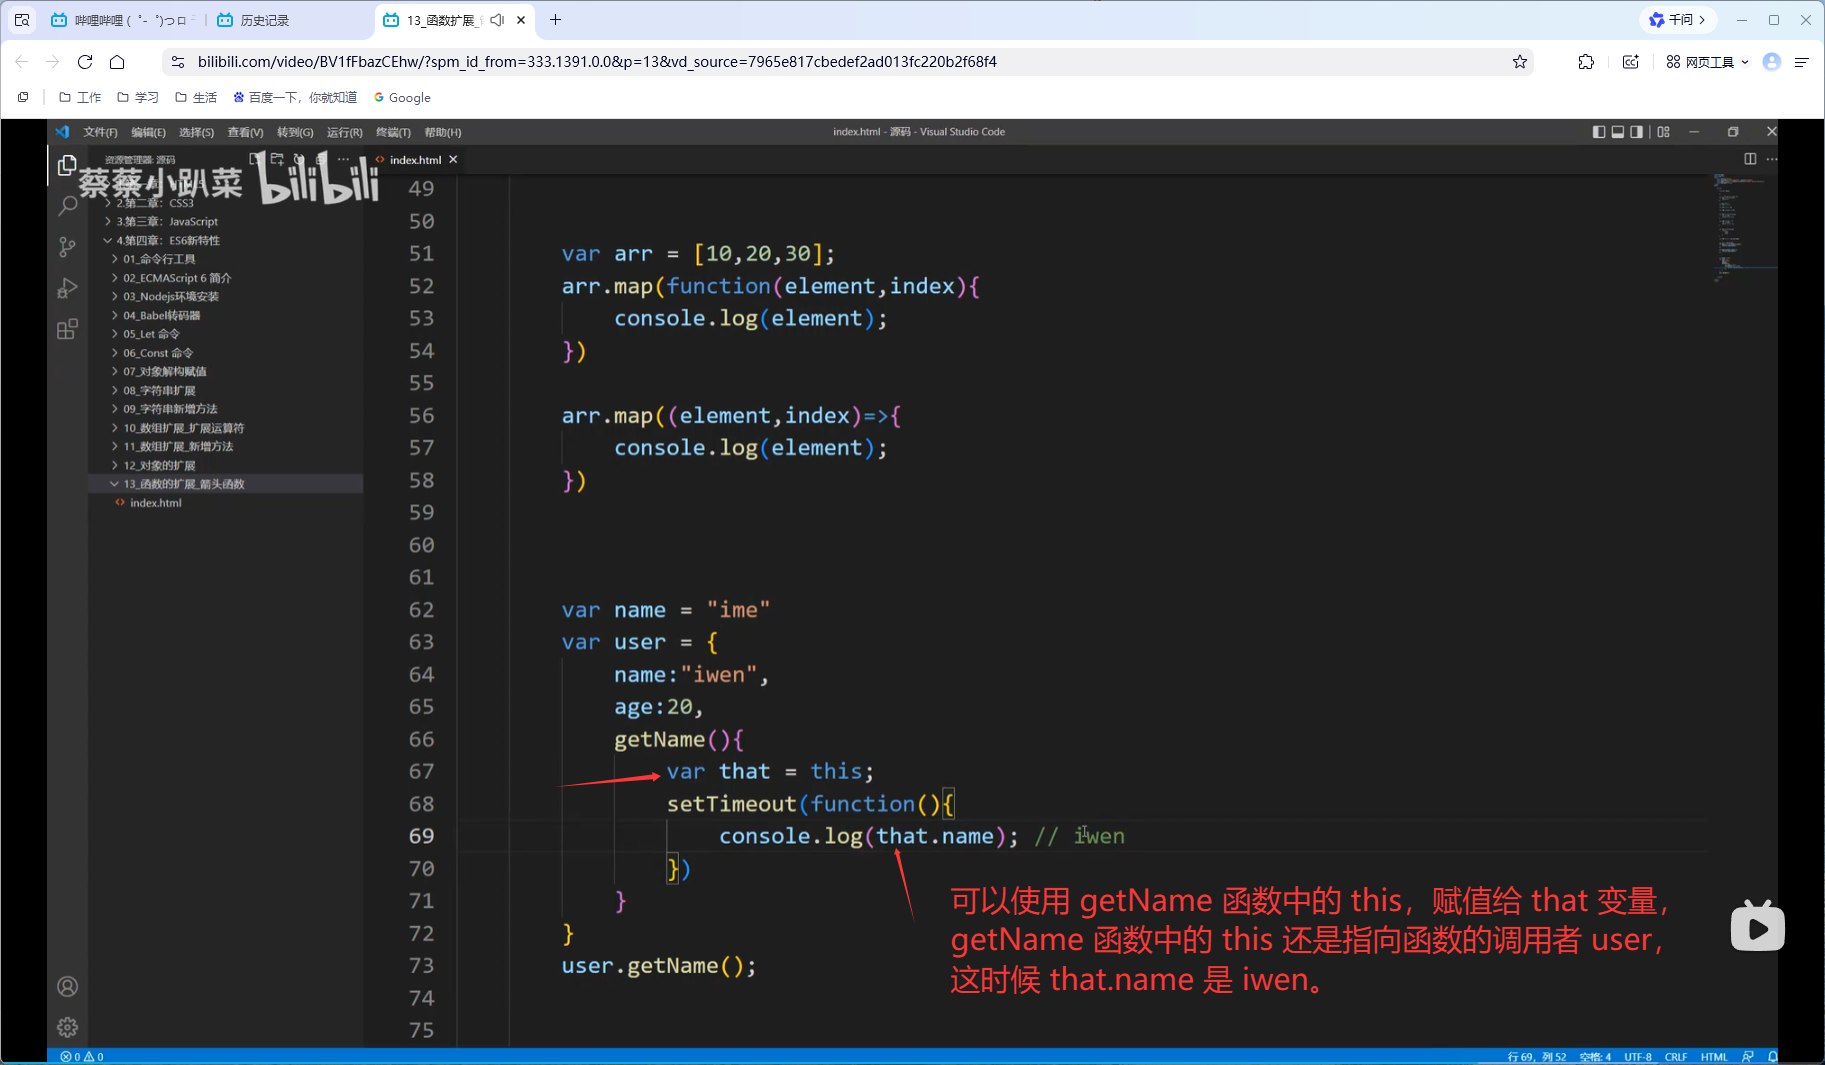The image size is (1825, 1065).
Task: View site information icon in address bar
Action: click(178, 62)
